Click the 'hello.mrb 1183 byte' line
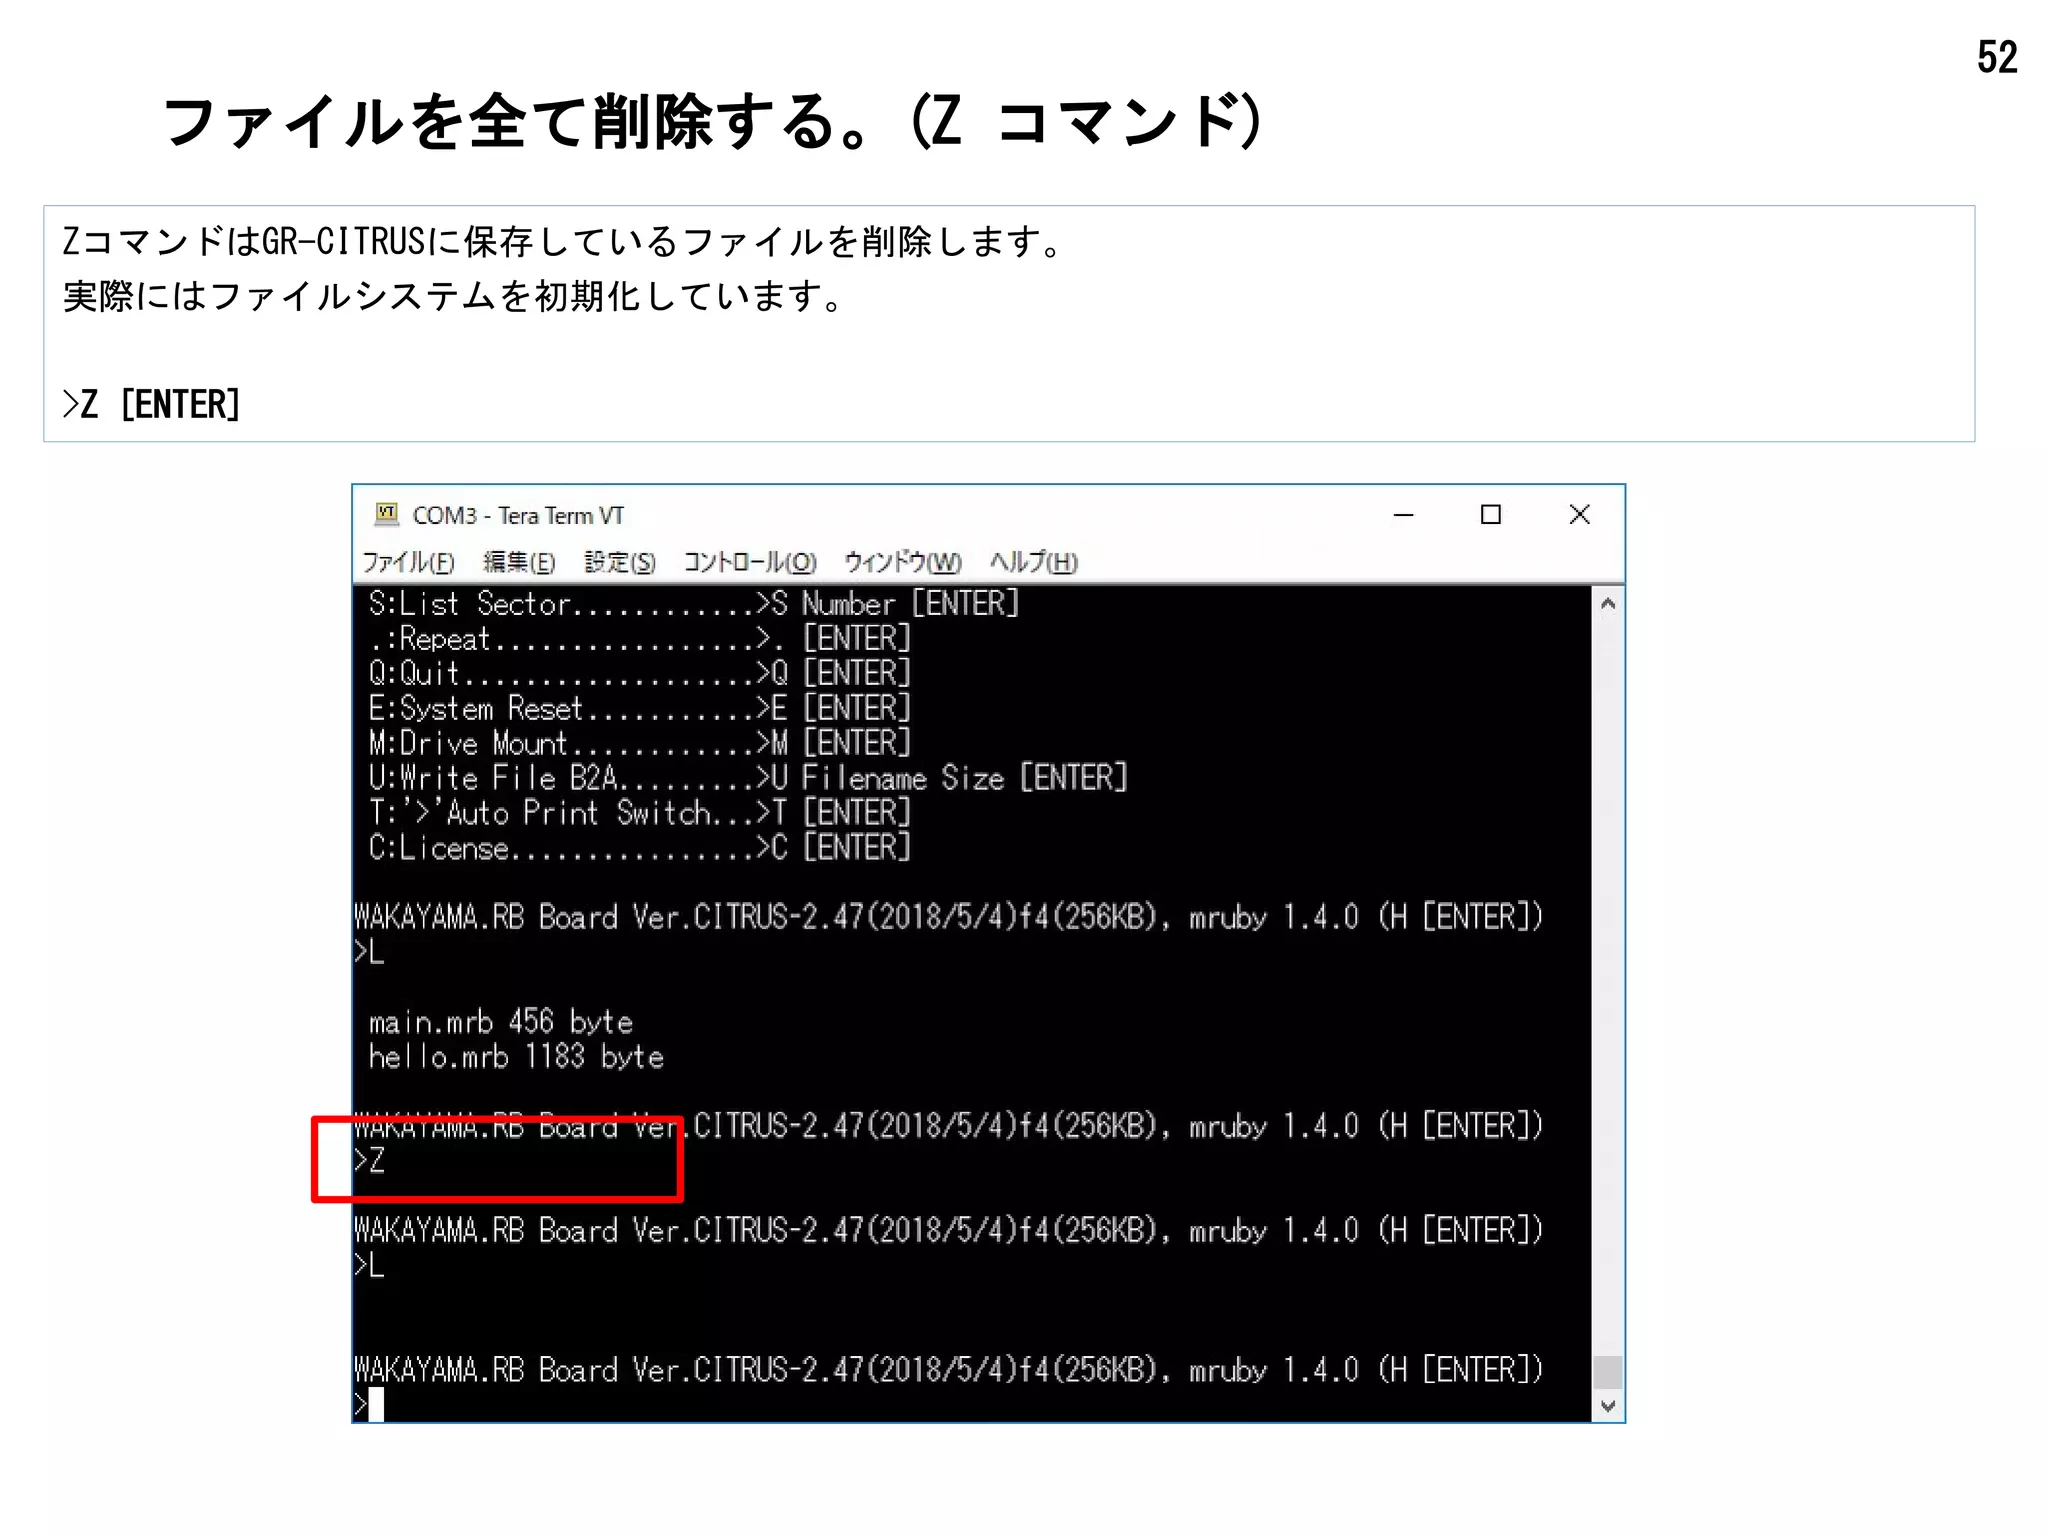 (516, 1057)
